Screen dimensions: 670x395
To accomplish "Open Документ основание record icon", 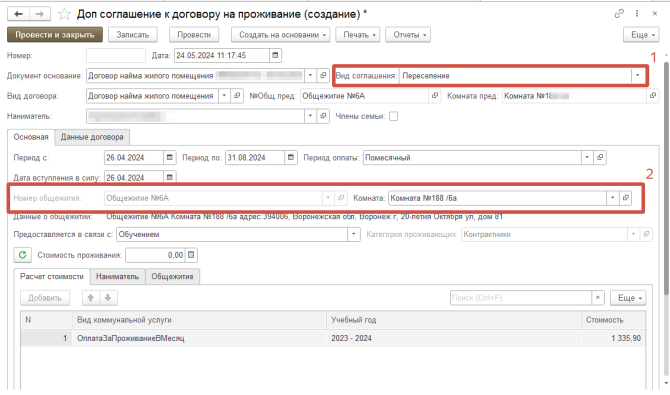I will pos(323,75).
